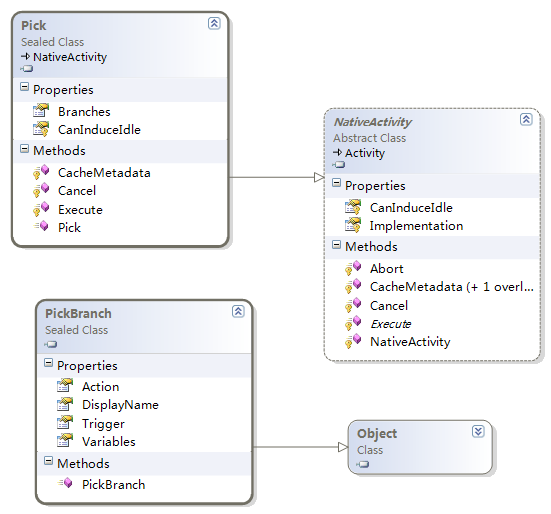The image size is (551, 514).
Task: Expand the Object class chevron
Action: [x=478, y=431]
